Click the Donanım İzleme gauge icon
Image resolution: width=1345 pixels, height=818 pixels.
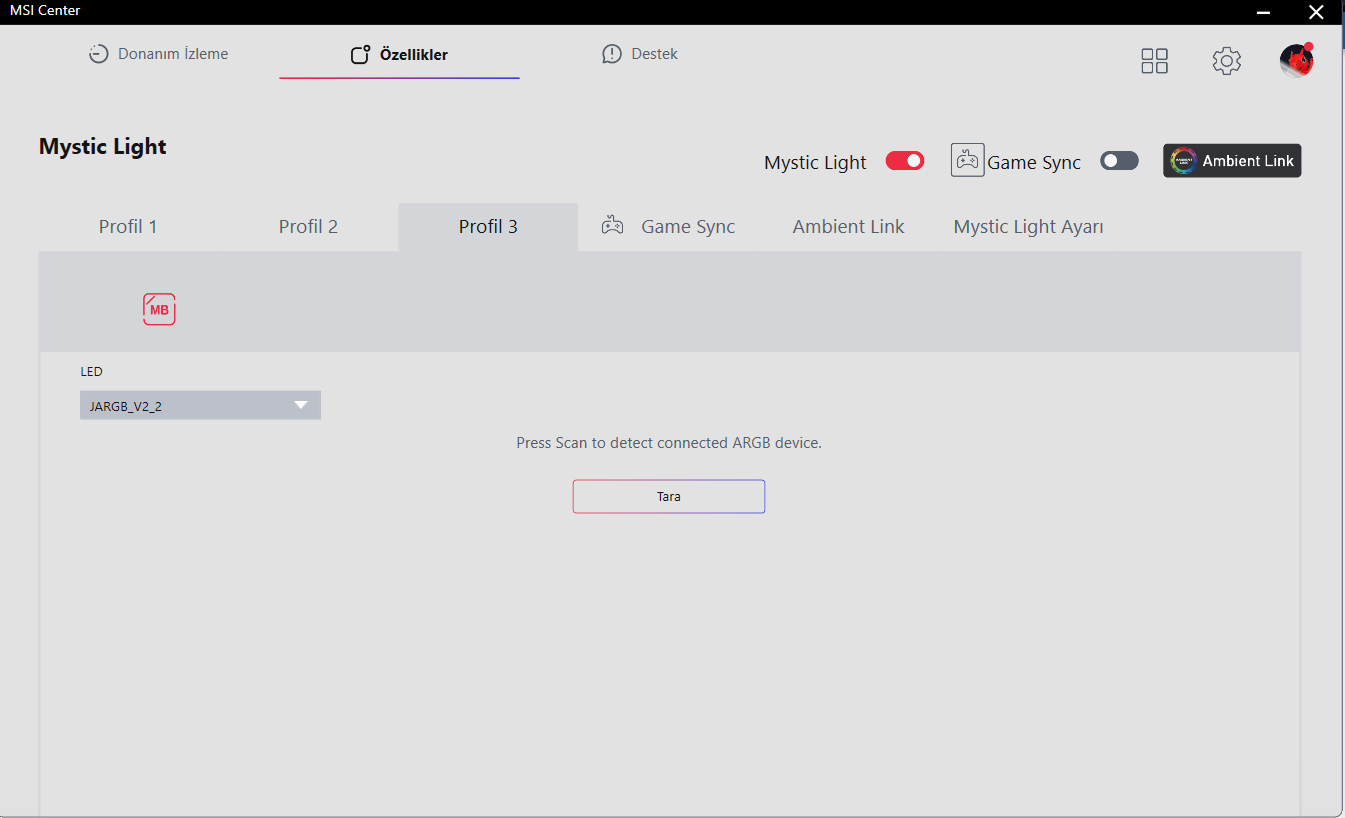tap(98, 54)
